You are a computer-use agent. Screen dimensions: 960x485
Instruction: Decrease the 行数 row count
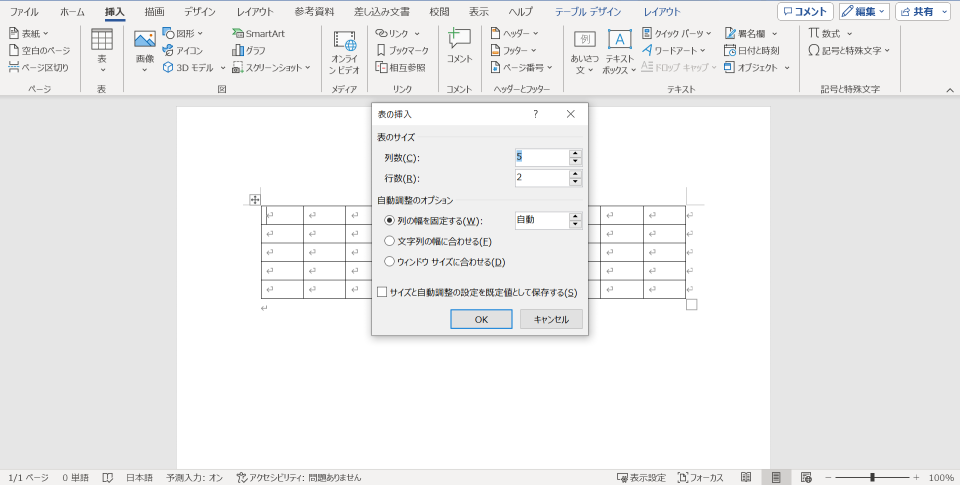click(x=575, y=182)
